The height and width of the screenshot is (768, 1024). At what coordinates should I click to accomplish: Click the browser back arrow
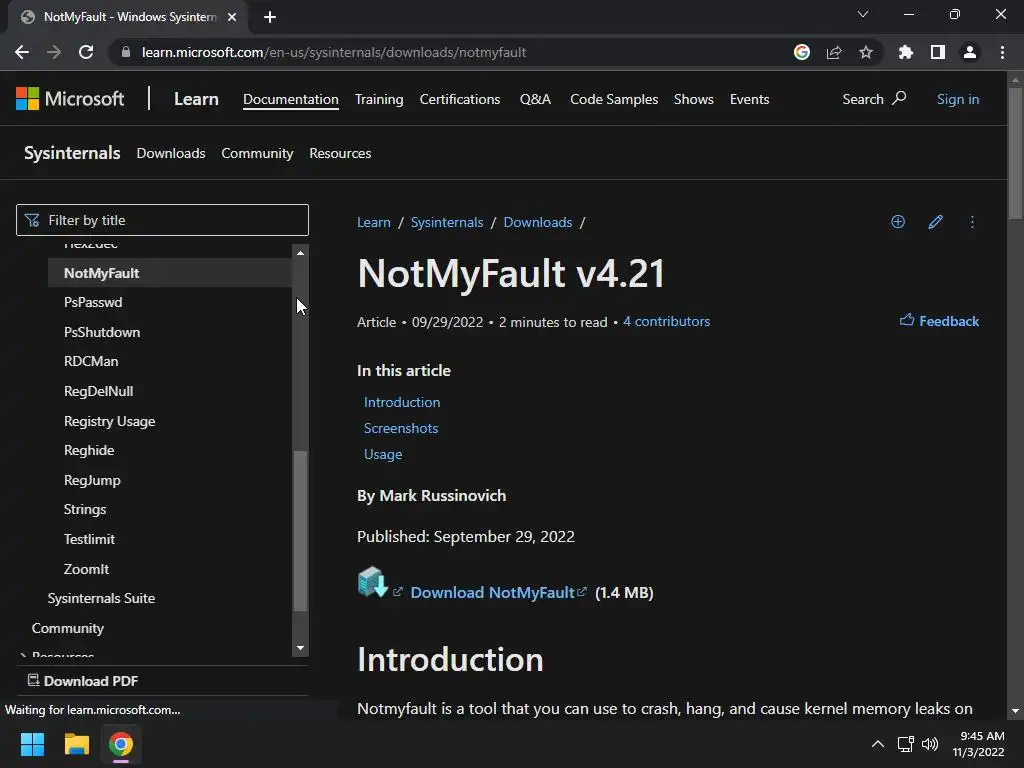(x=22, y=52)
